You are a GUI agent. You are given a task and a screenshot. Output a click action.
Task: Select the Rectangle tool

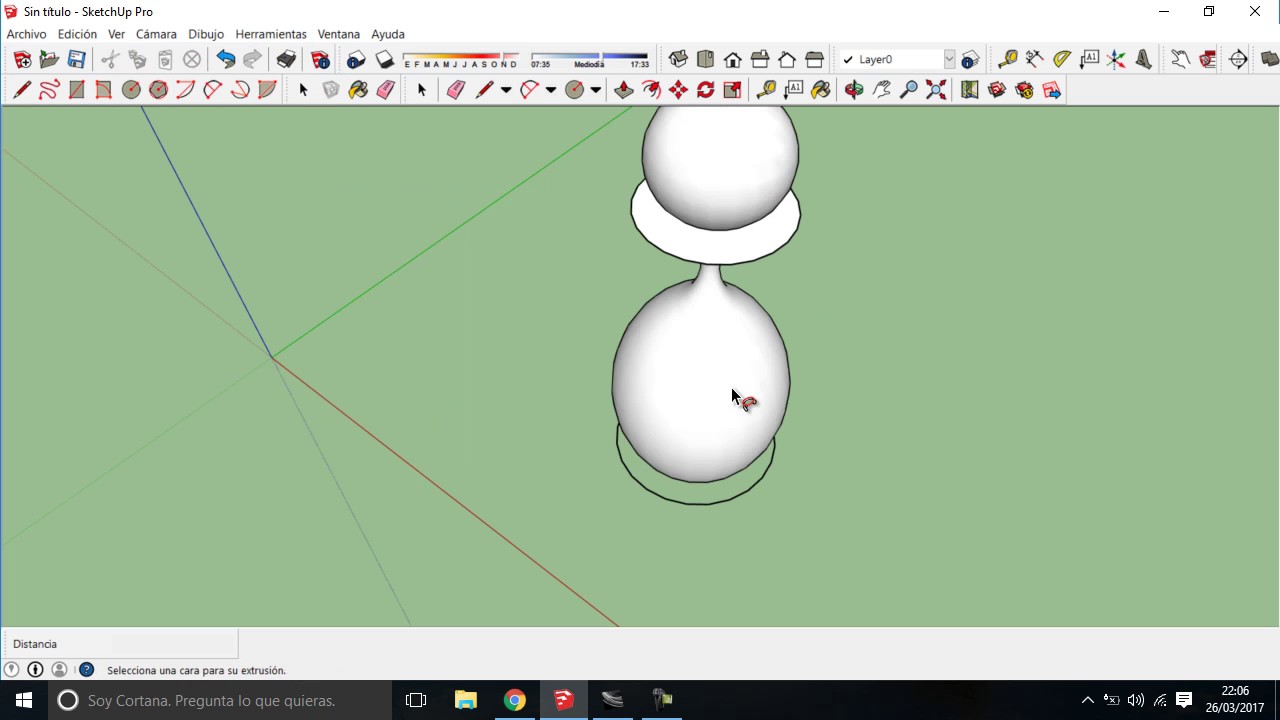pos(76,90)
